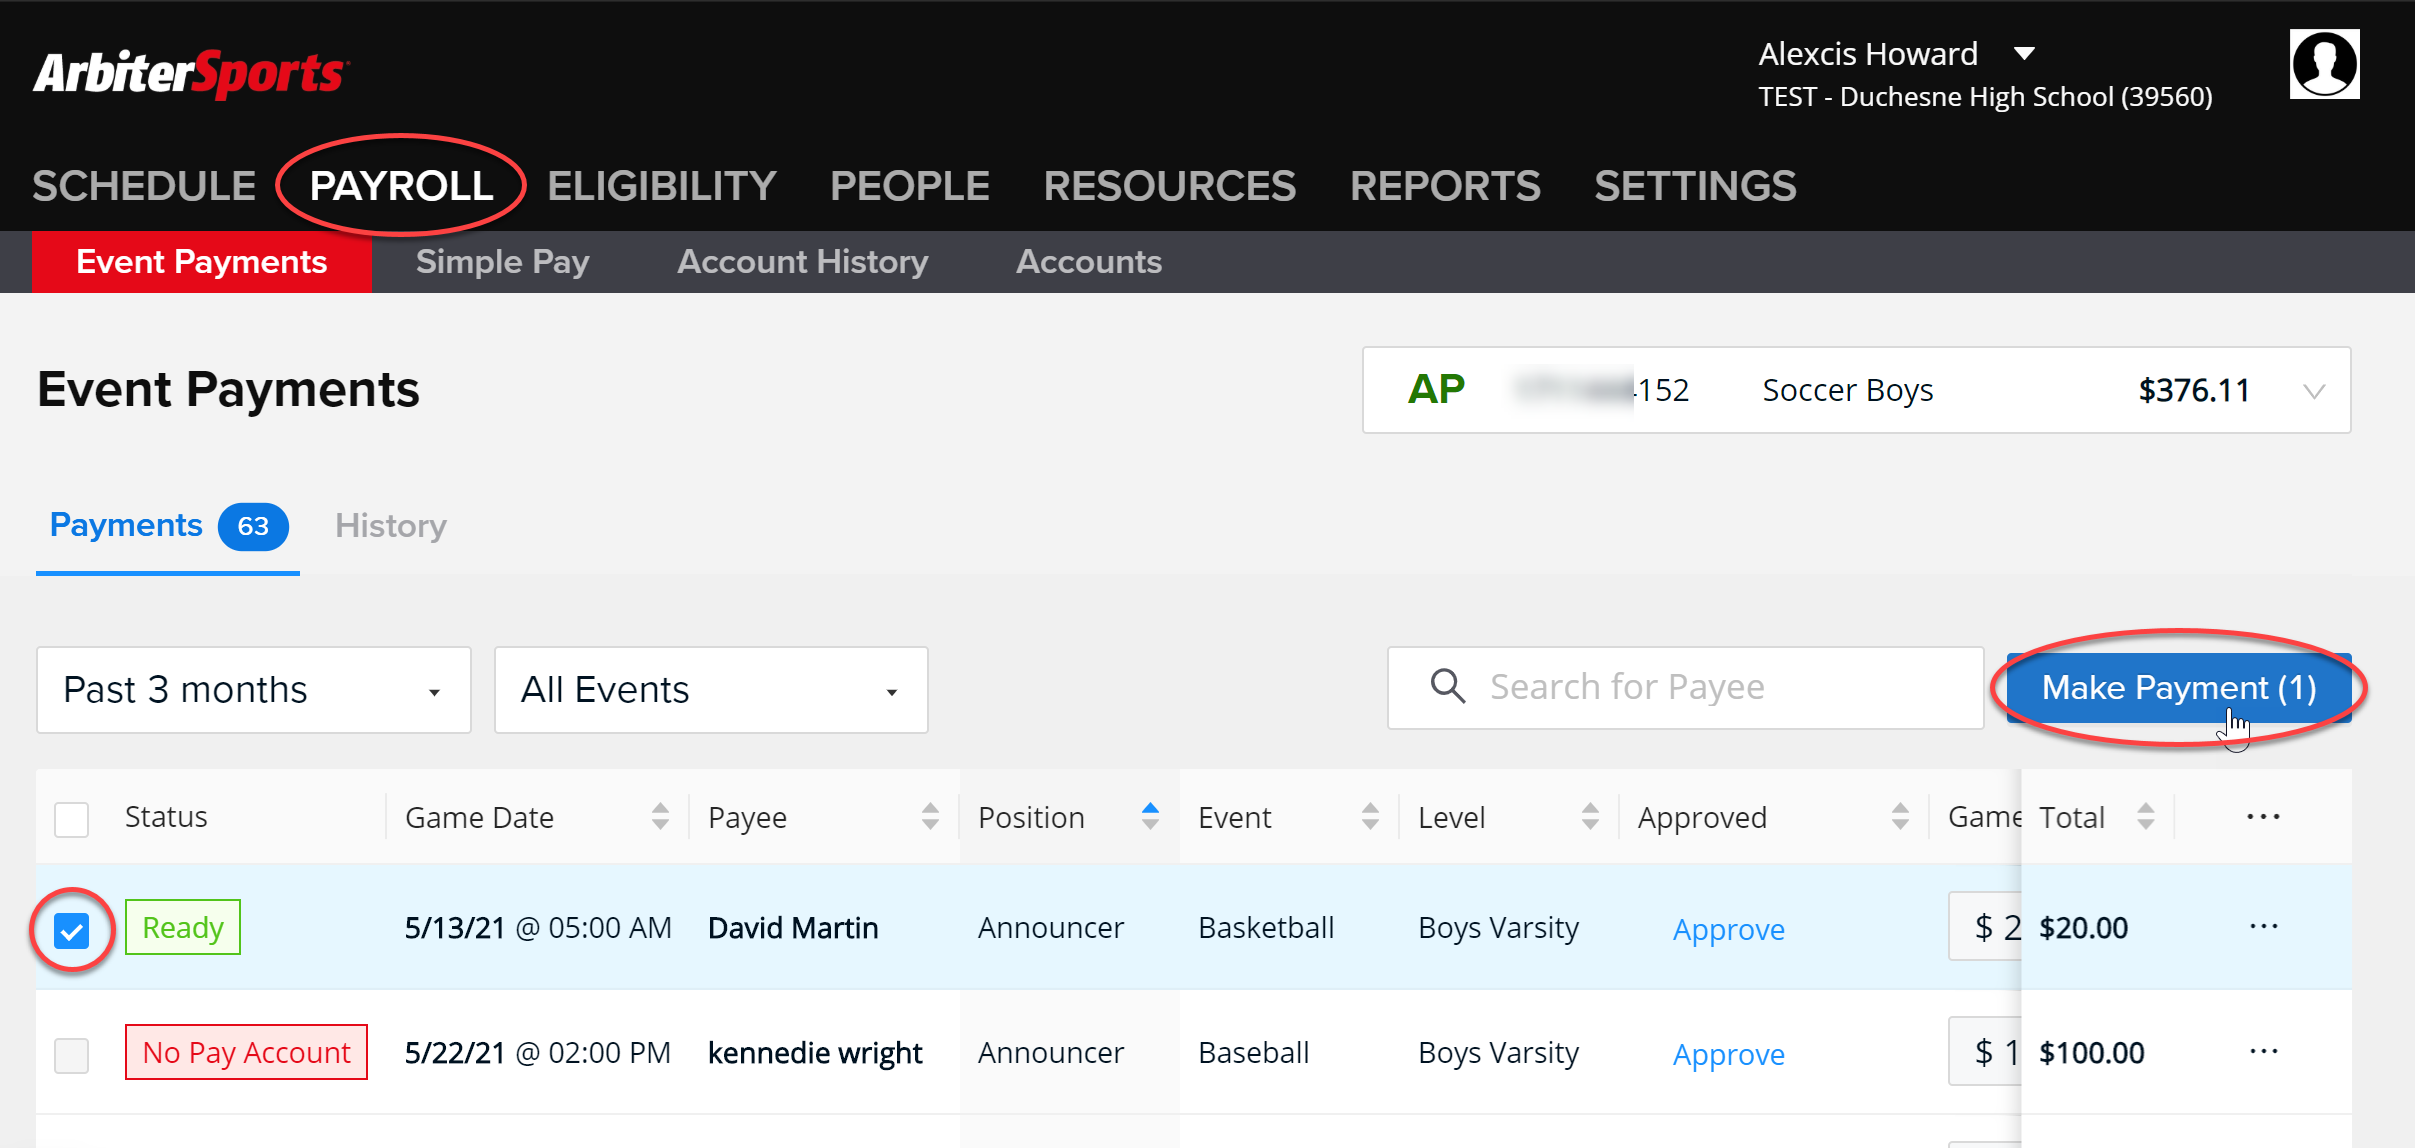Sort by Approved column arrows
The height and width of the screenshot is (1148, 2415).
pyautogui.click(x=1900, y=817)
